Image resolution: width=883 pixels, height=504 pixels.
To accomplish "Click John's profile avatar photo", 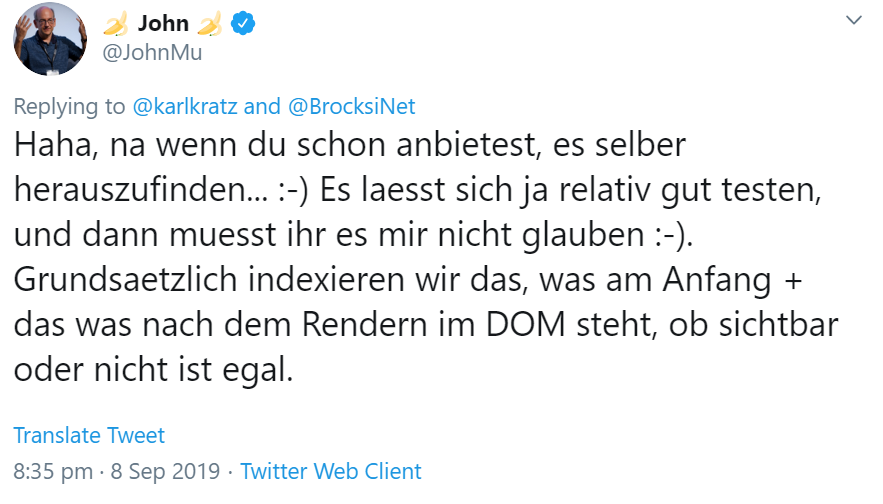I will [50, 39].
